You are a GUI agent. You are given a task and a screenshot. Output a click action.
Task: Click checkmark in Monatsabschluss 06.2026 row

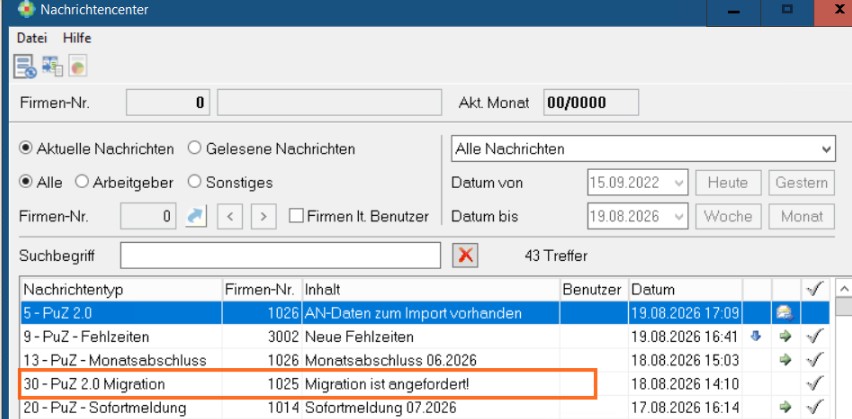point(815,360)
